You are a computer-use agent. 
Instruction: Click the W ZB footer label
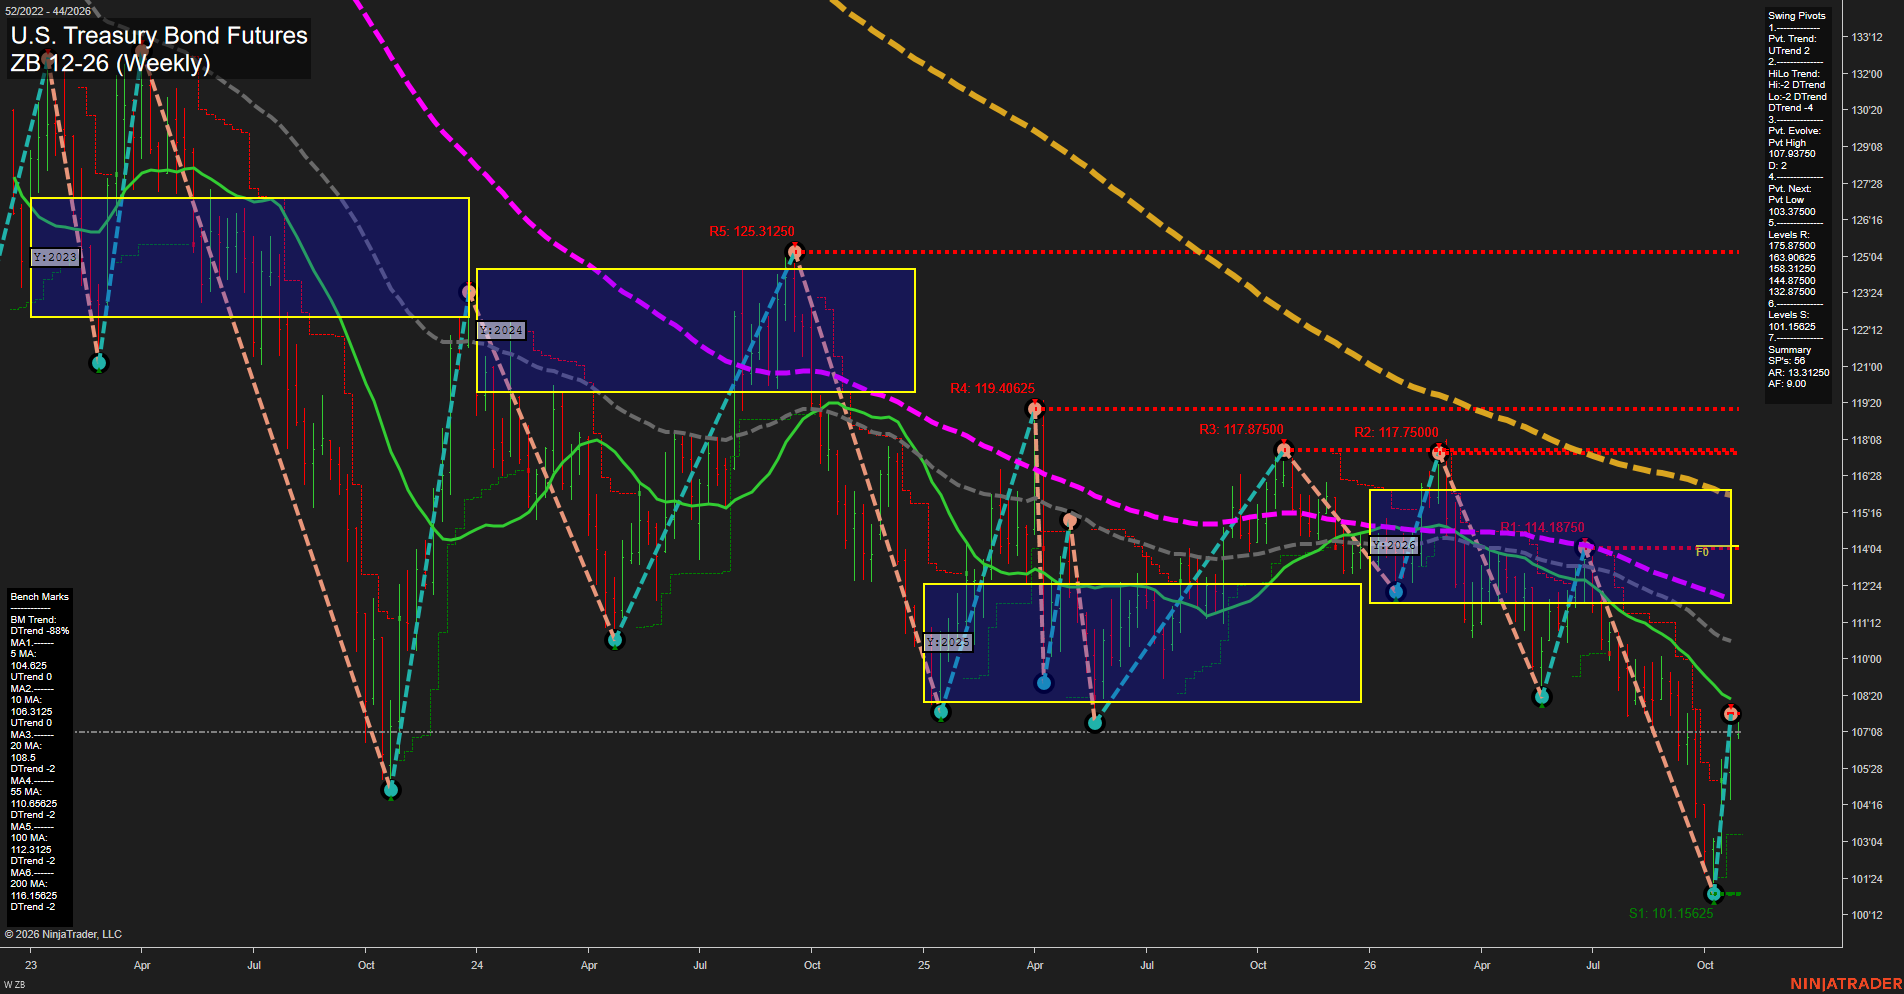[15, 985]
